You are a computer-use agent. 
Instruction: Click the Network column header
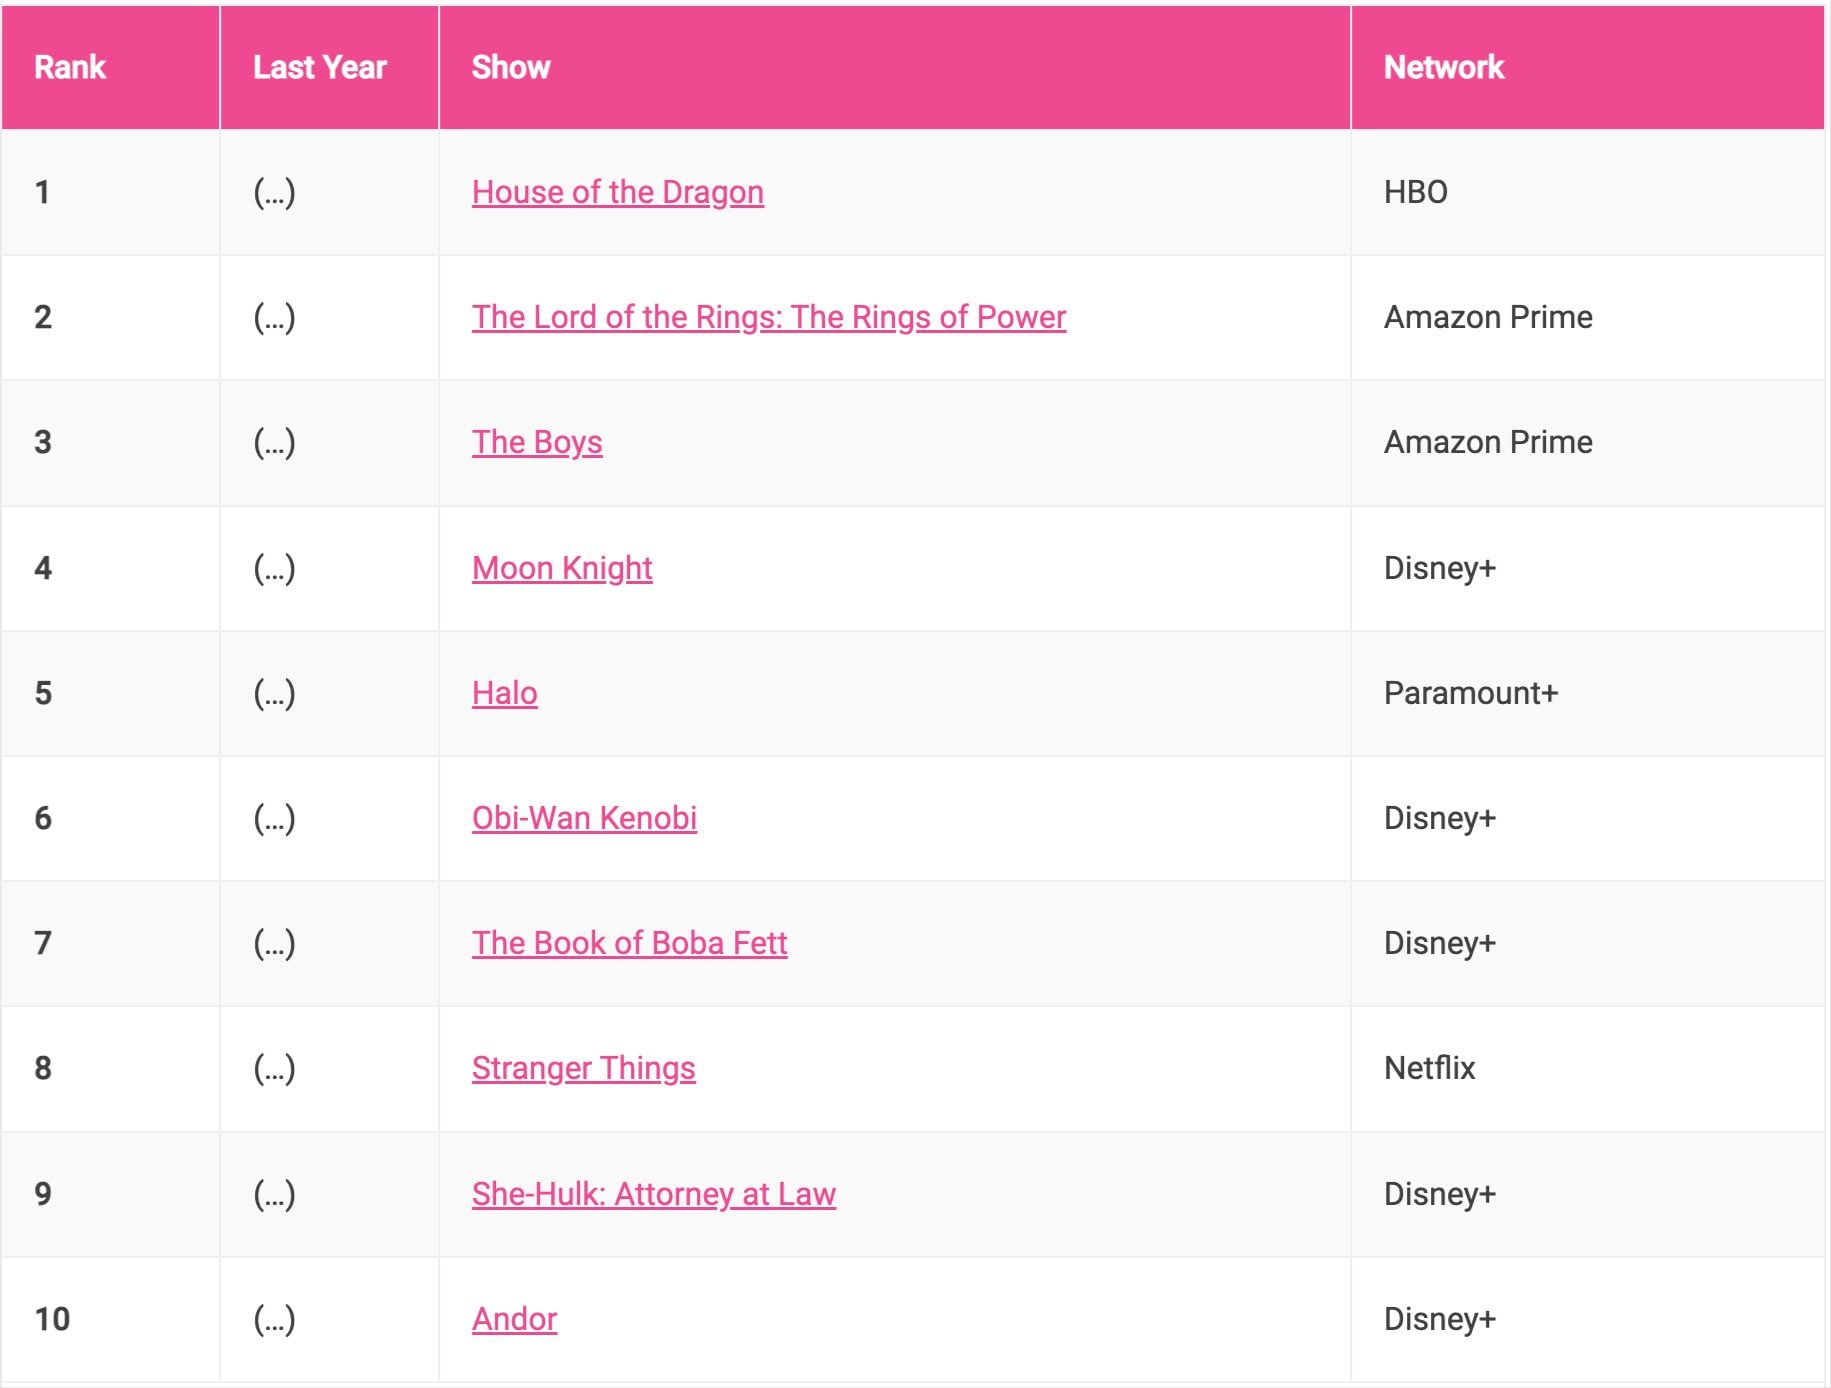(1443, 67)
